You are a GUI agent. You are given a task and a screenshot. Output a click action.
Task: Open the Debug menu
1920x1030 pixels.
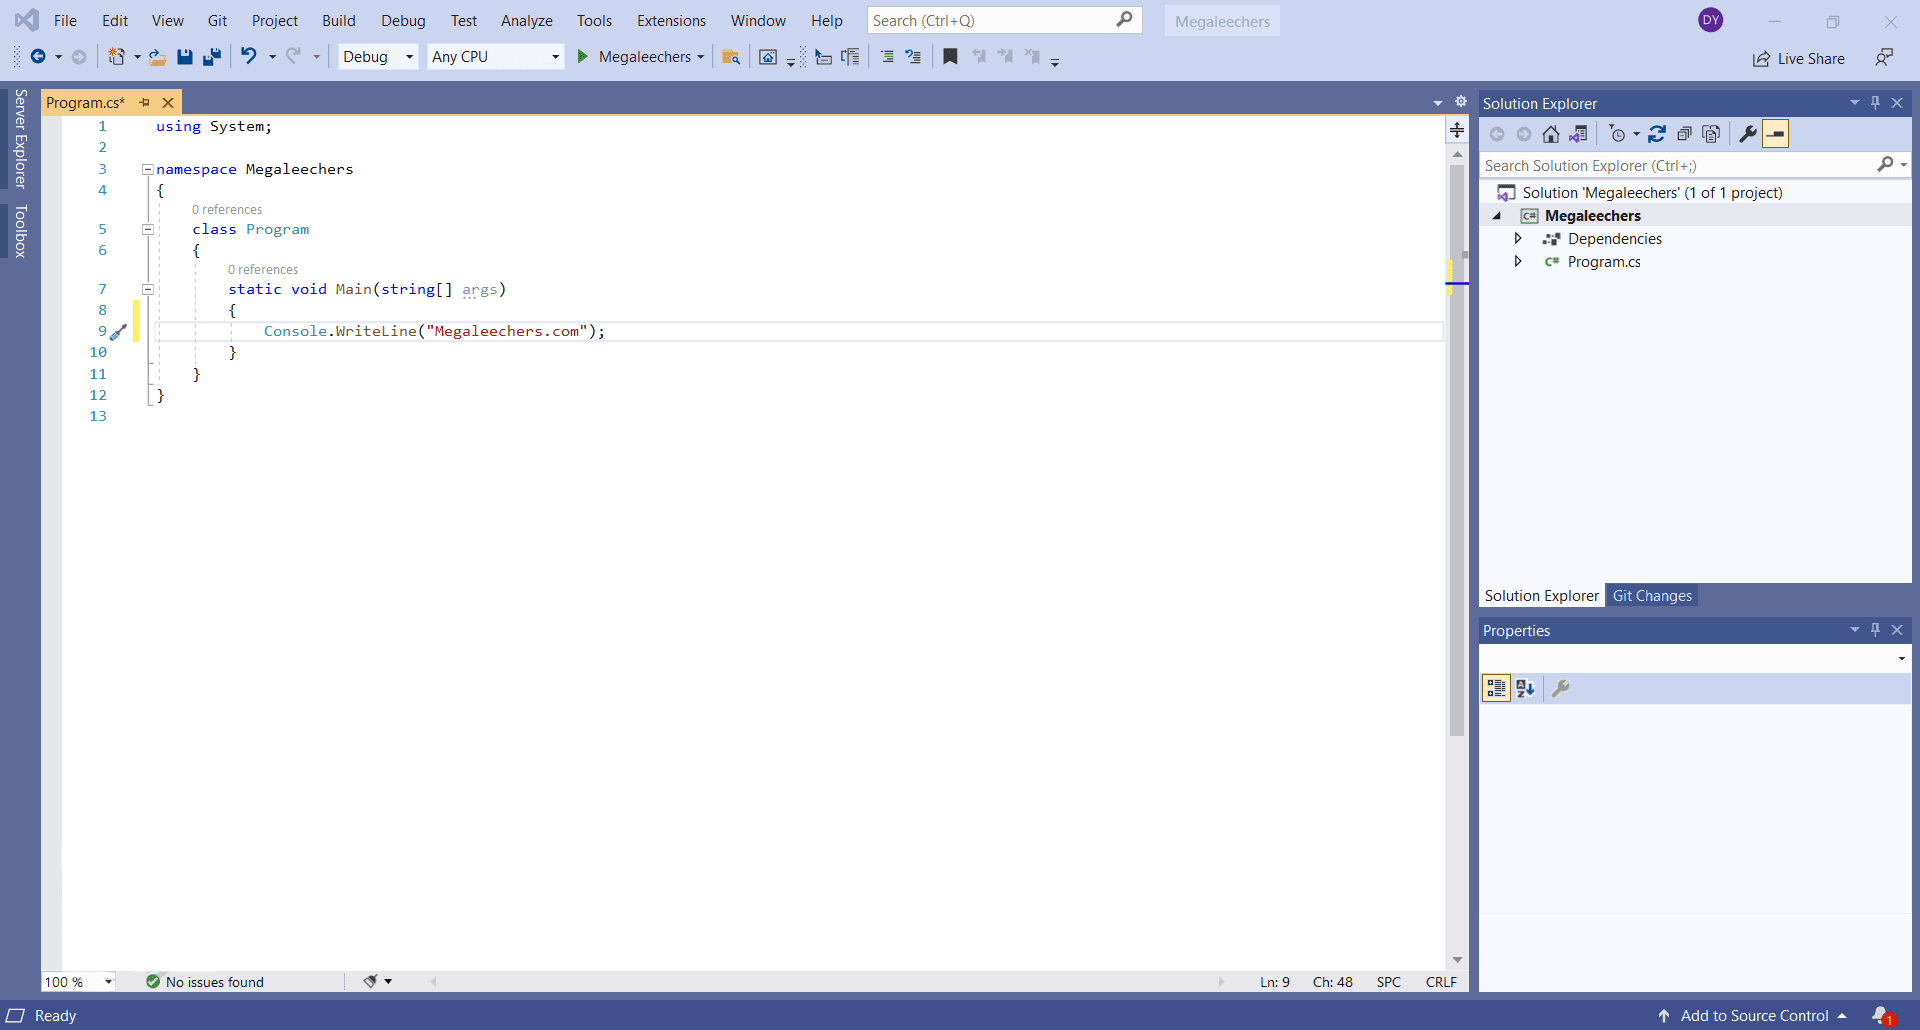403,20
